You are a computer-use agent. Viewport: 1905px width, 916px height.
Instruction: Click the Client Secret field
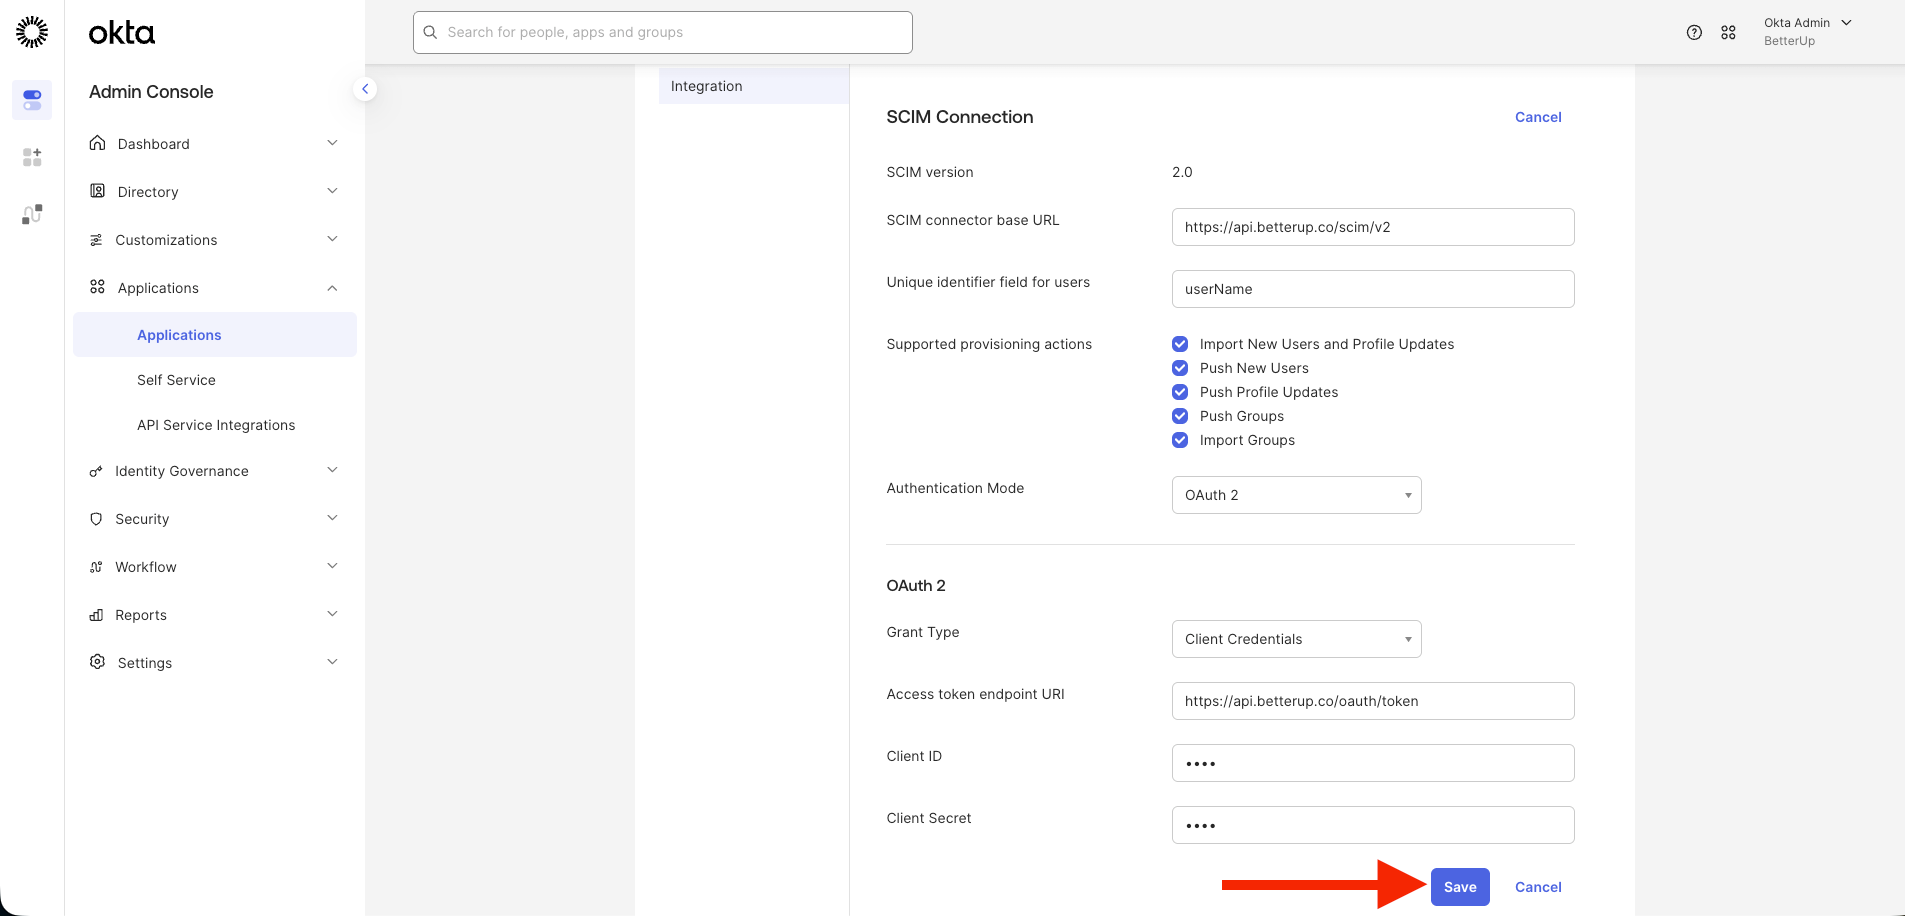(1373, 825)
